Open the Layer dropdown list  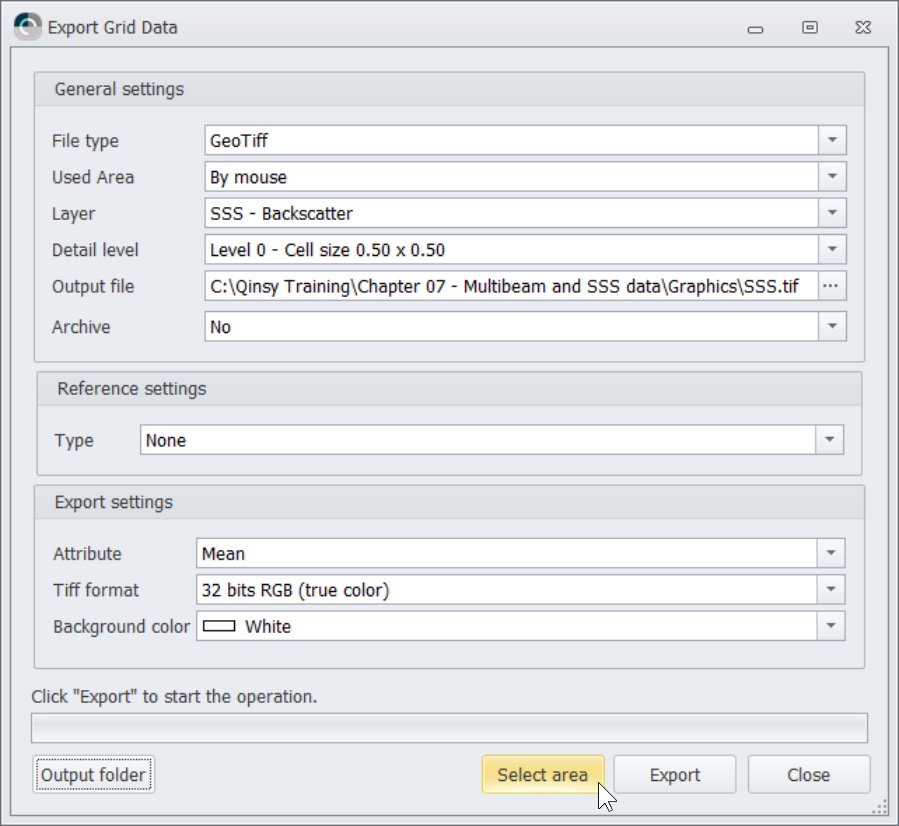[x=832, y=214]
